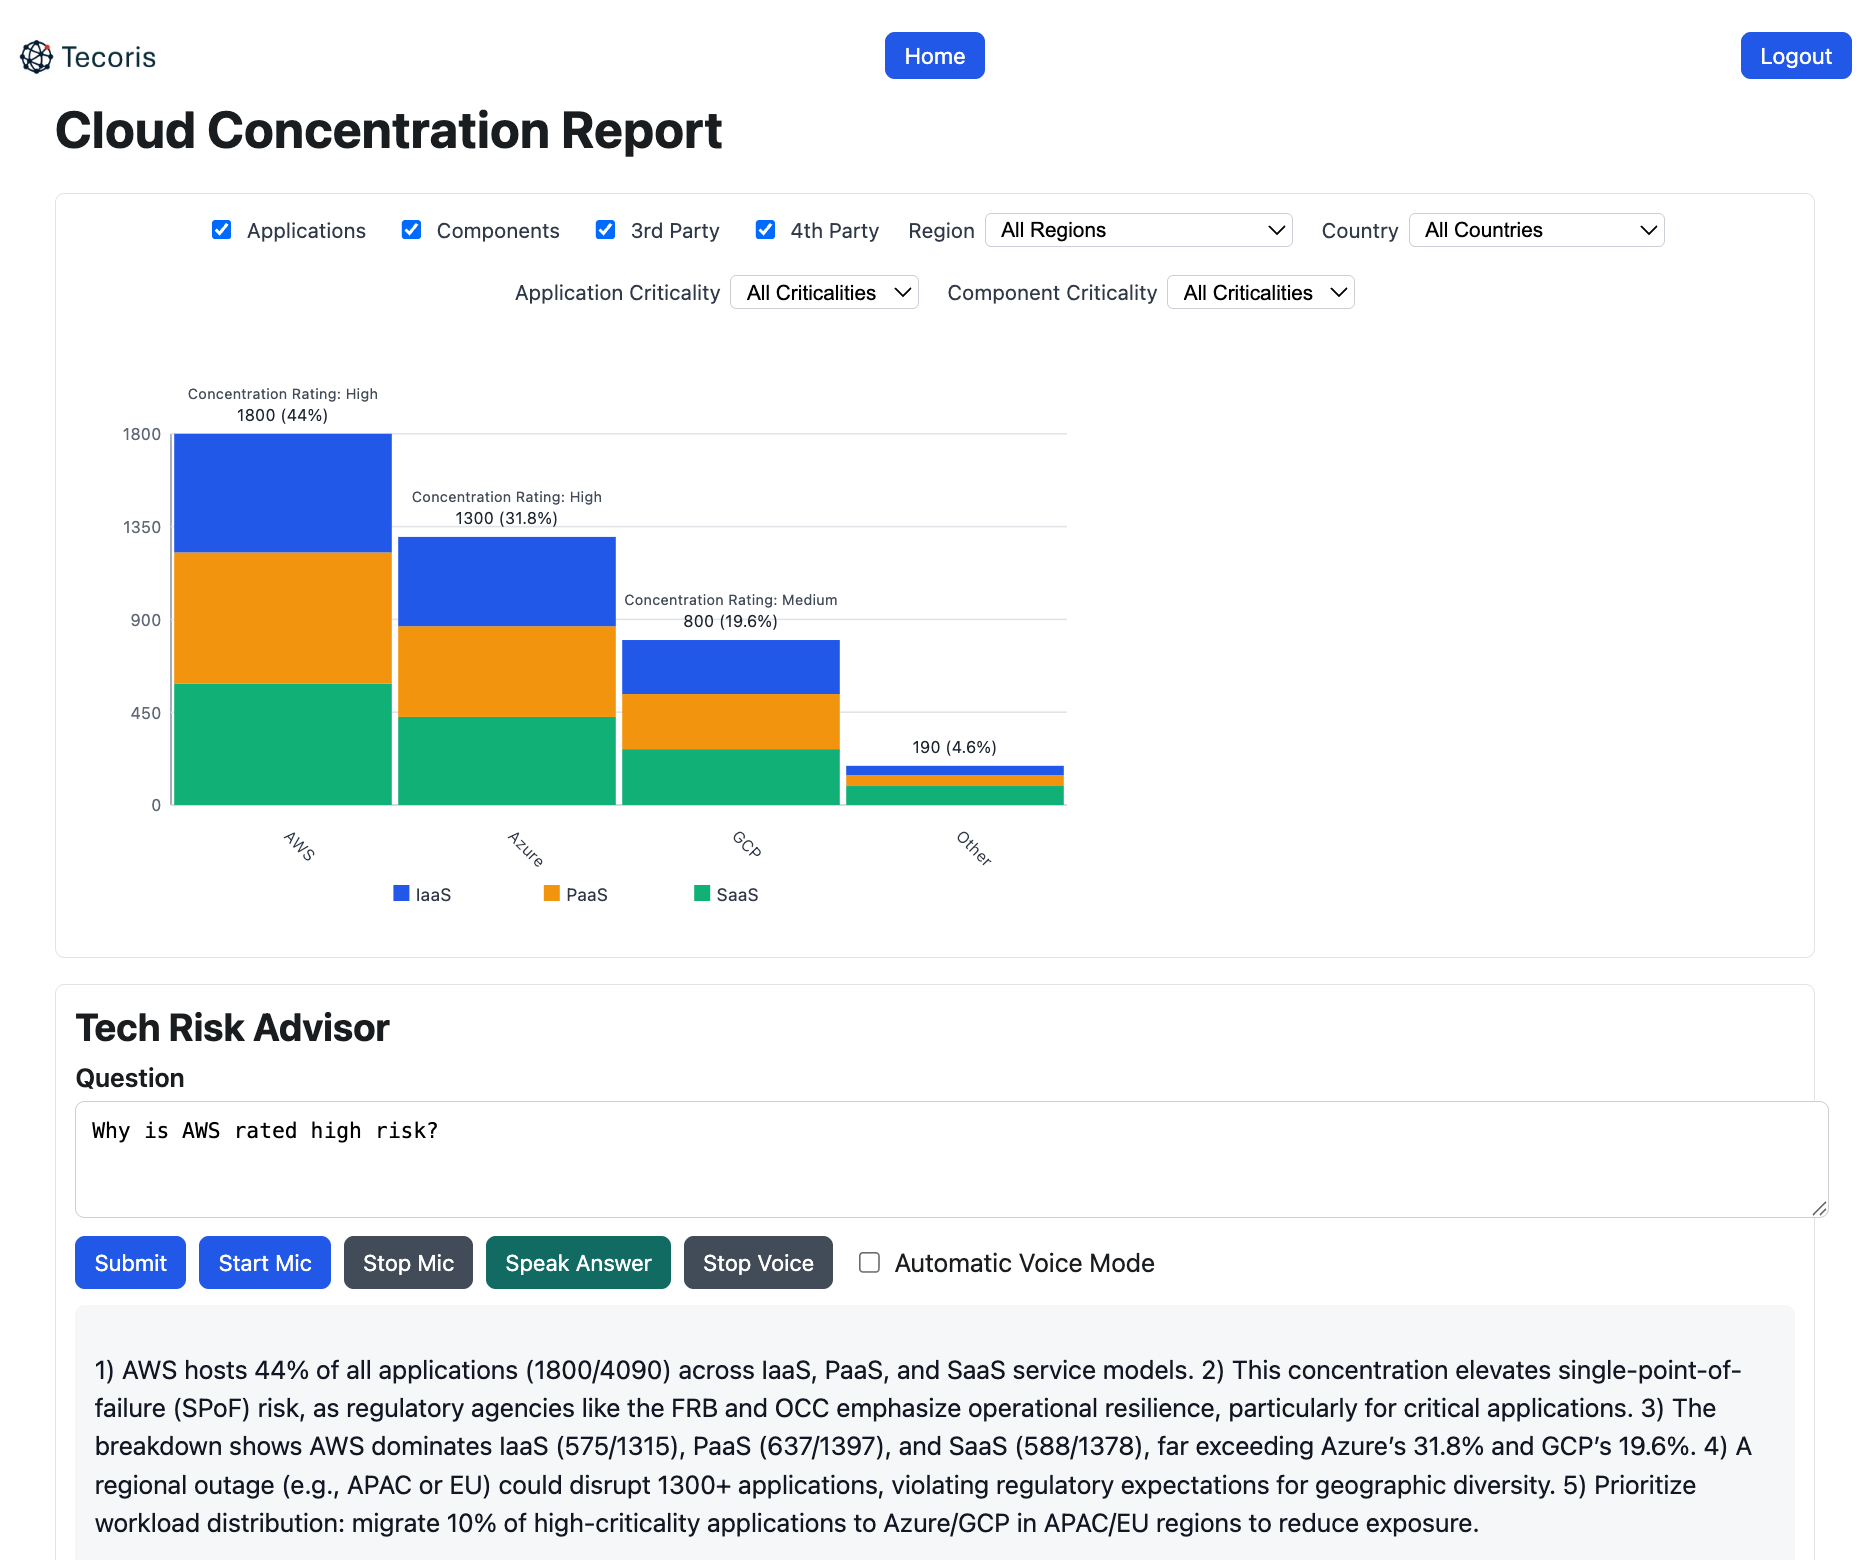Viewport: 1866px width, 1560px height.
Task: Click into the Question text area
Action: (950, 1159)
